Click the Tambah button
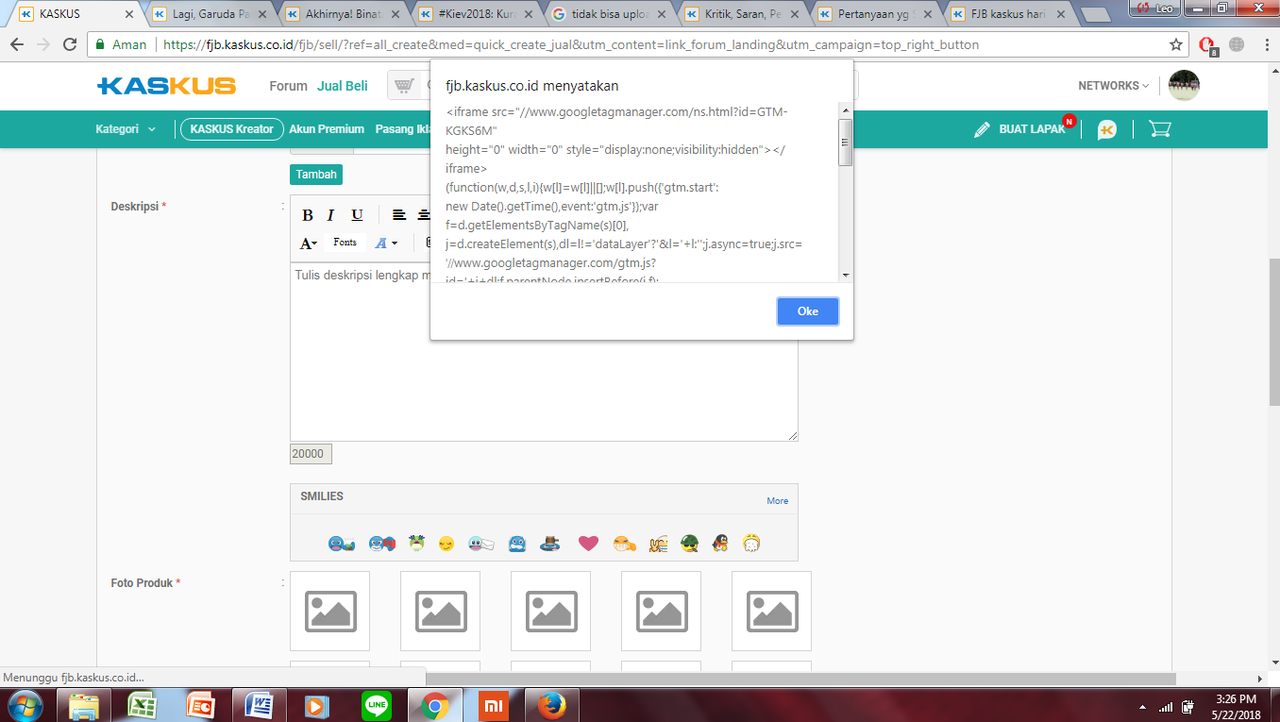Viewport: 1280px width, 722px height. [316, 174]
